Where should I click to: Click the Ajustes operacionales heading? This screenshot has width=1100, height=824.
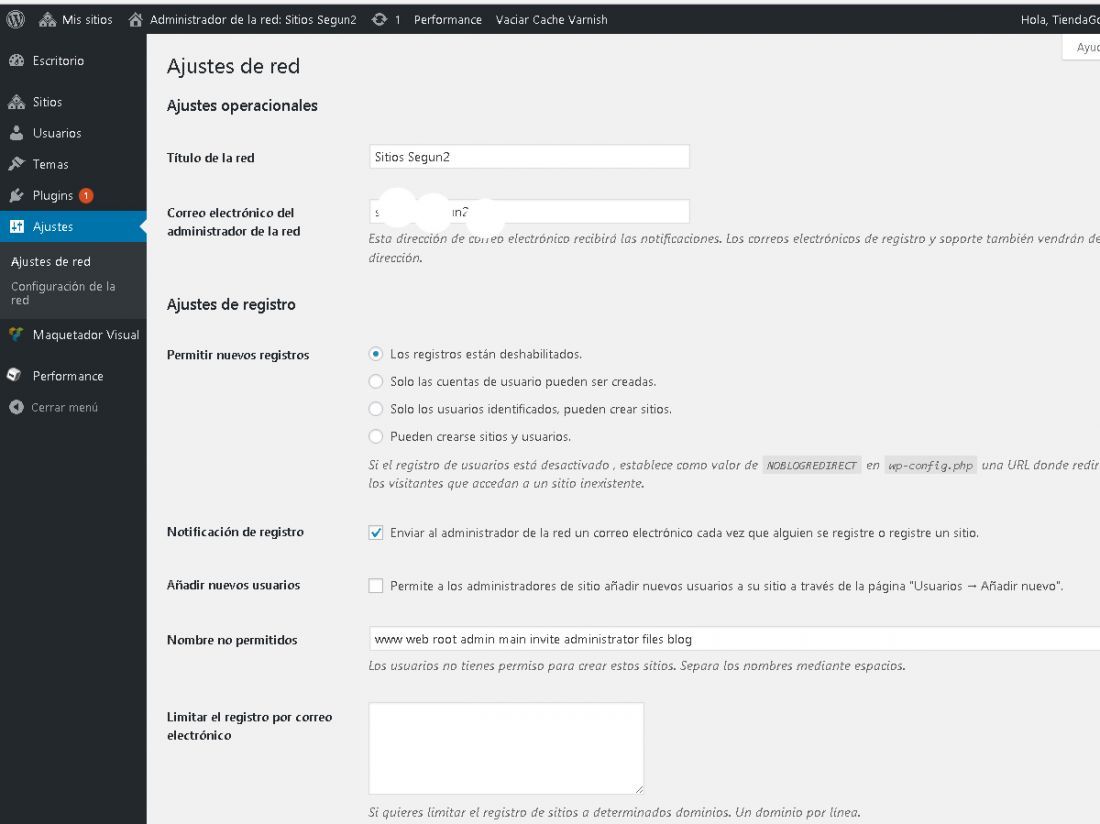pyautogui.click(x=242, y=106)
